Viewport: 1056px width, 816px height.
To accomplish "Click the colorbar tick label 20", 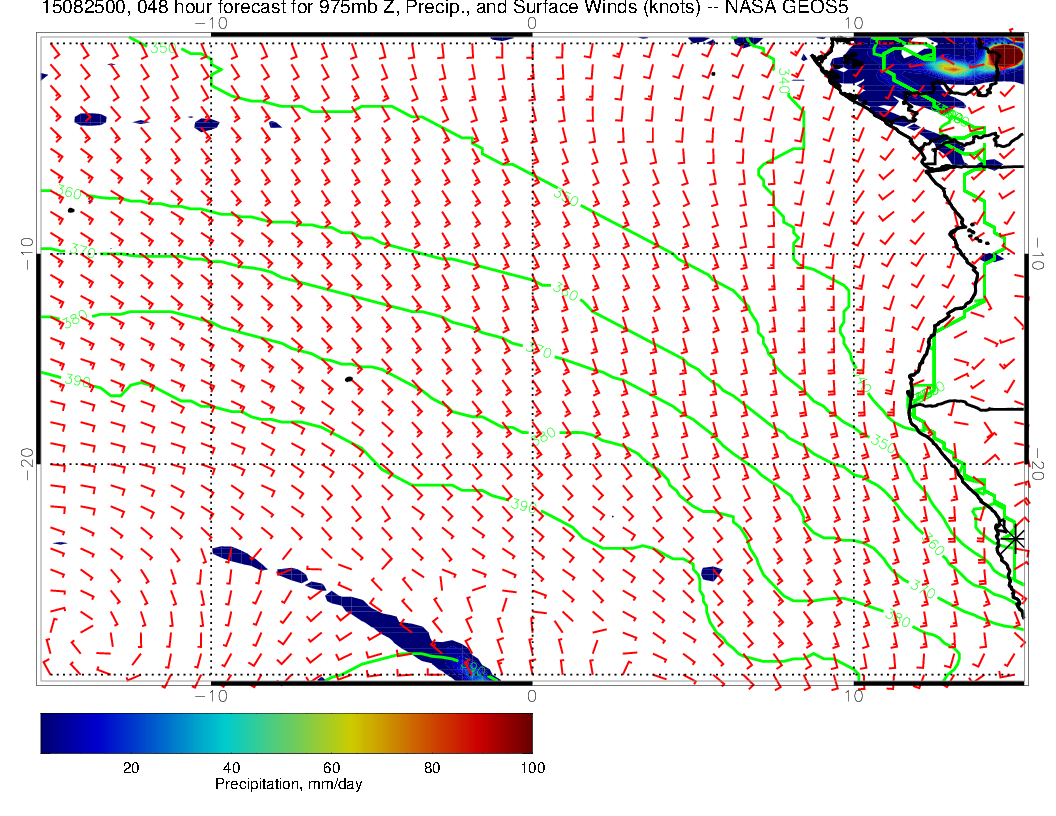I will [130, 767].
